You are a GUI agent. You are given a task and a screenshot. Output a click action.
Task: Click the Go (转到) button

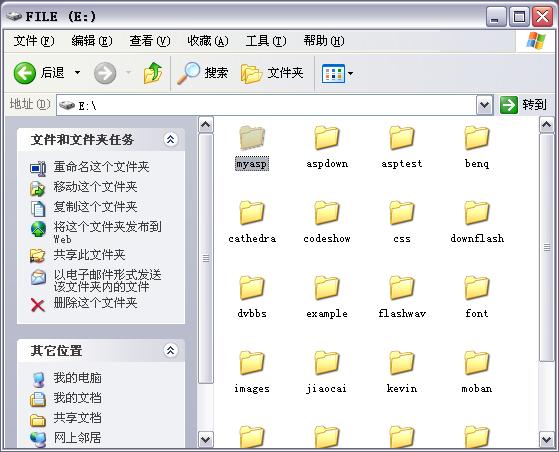(x=523, y=105)
